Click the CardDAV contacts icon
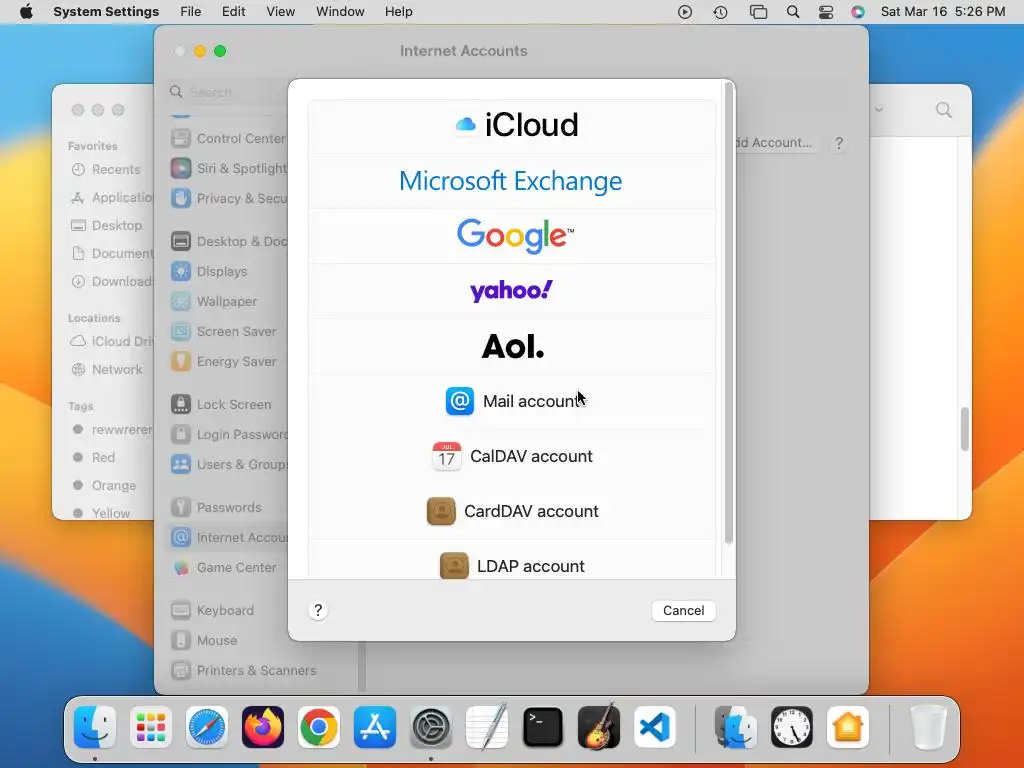This screenshot has width=1024, height=768. pyautogui.click(x=441, y=511)
